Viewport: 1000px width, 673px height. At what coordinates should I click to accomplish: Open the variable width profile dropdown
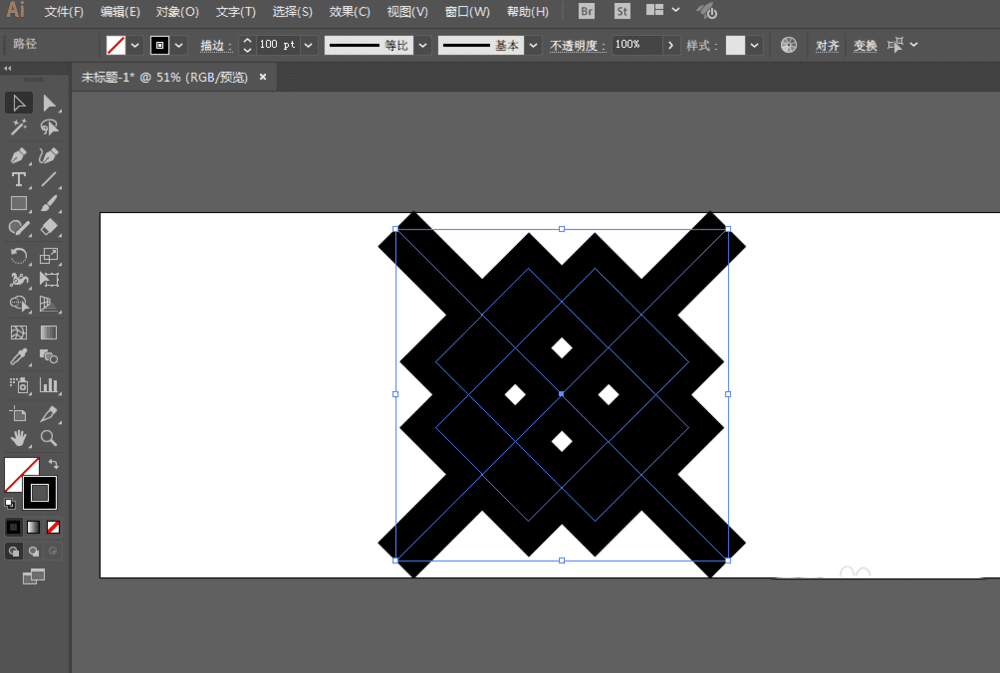coord(423,45)
